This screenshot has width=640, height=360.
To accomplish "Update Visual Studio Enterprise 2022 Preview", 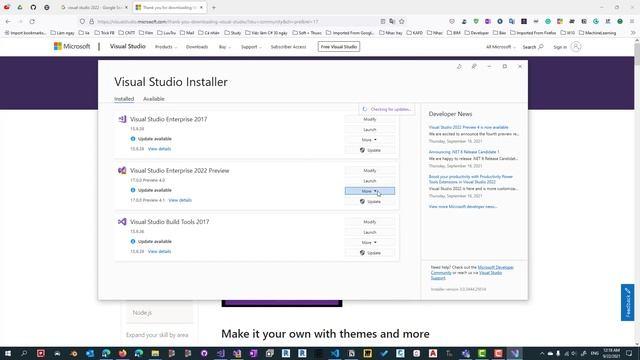I will click(x=369, y=202).
